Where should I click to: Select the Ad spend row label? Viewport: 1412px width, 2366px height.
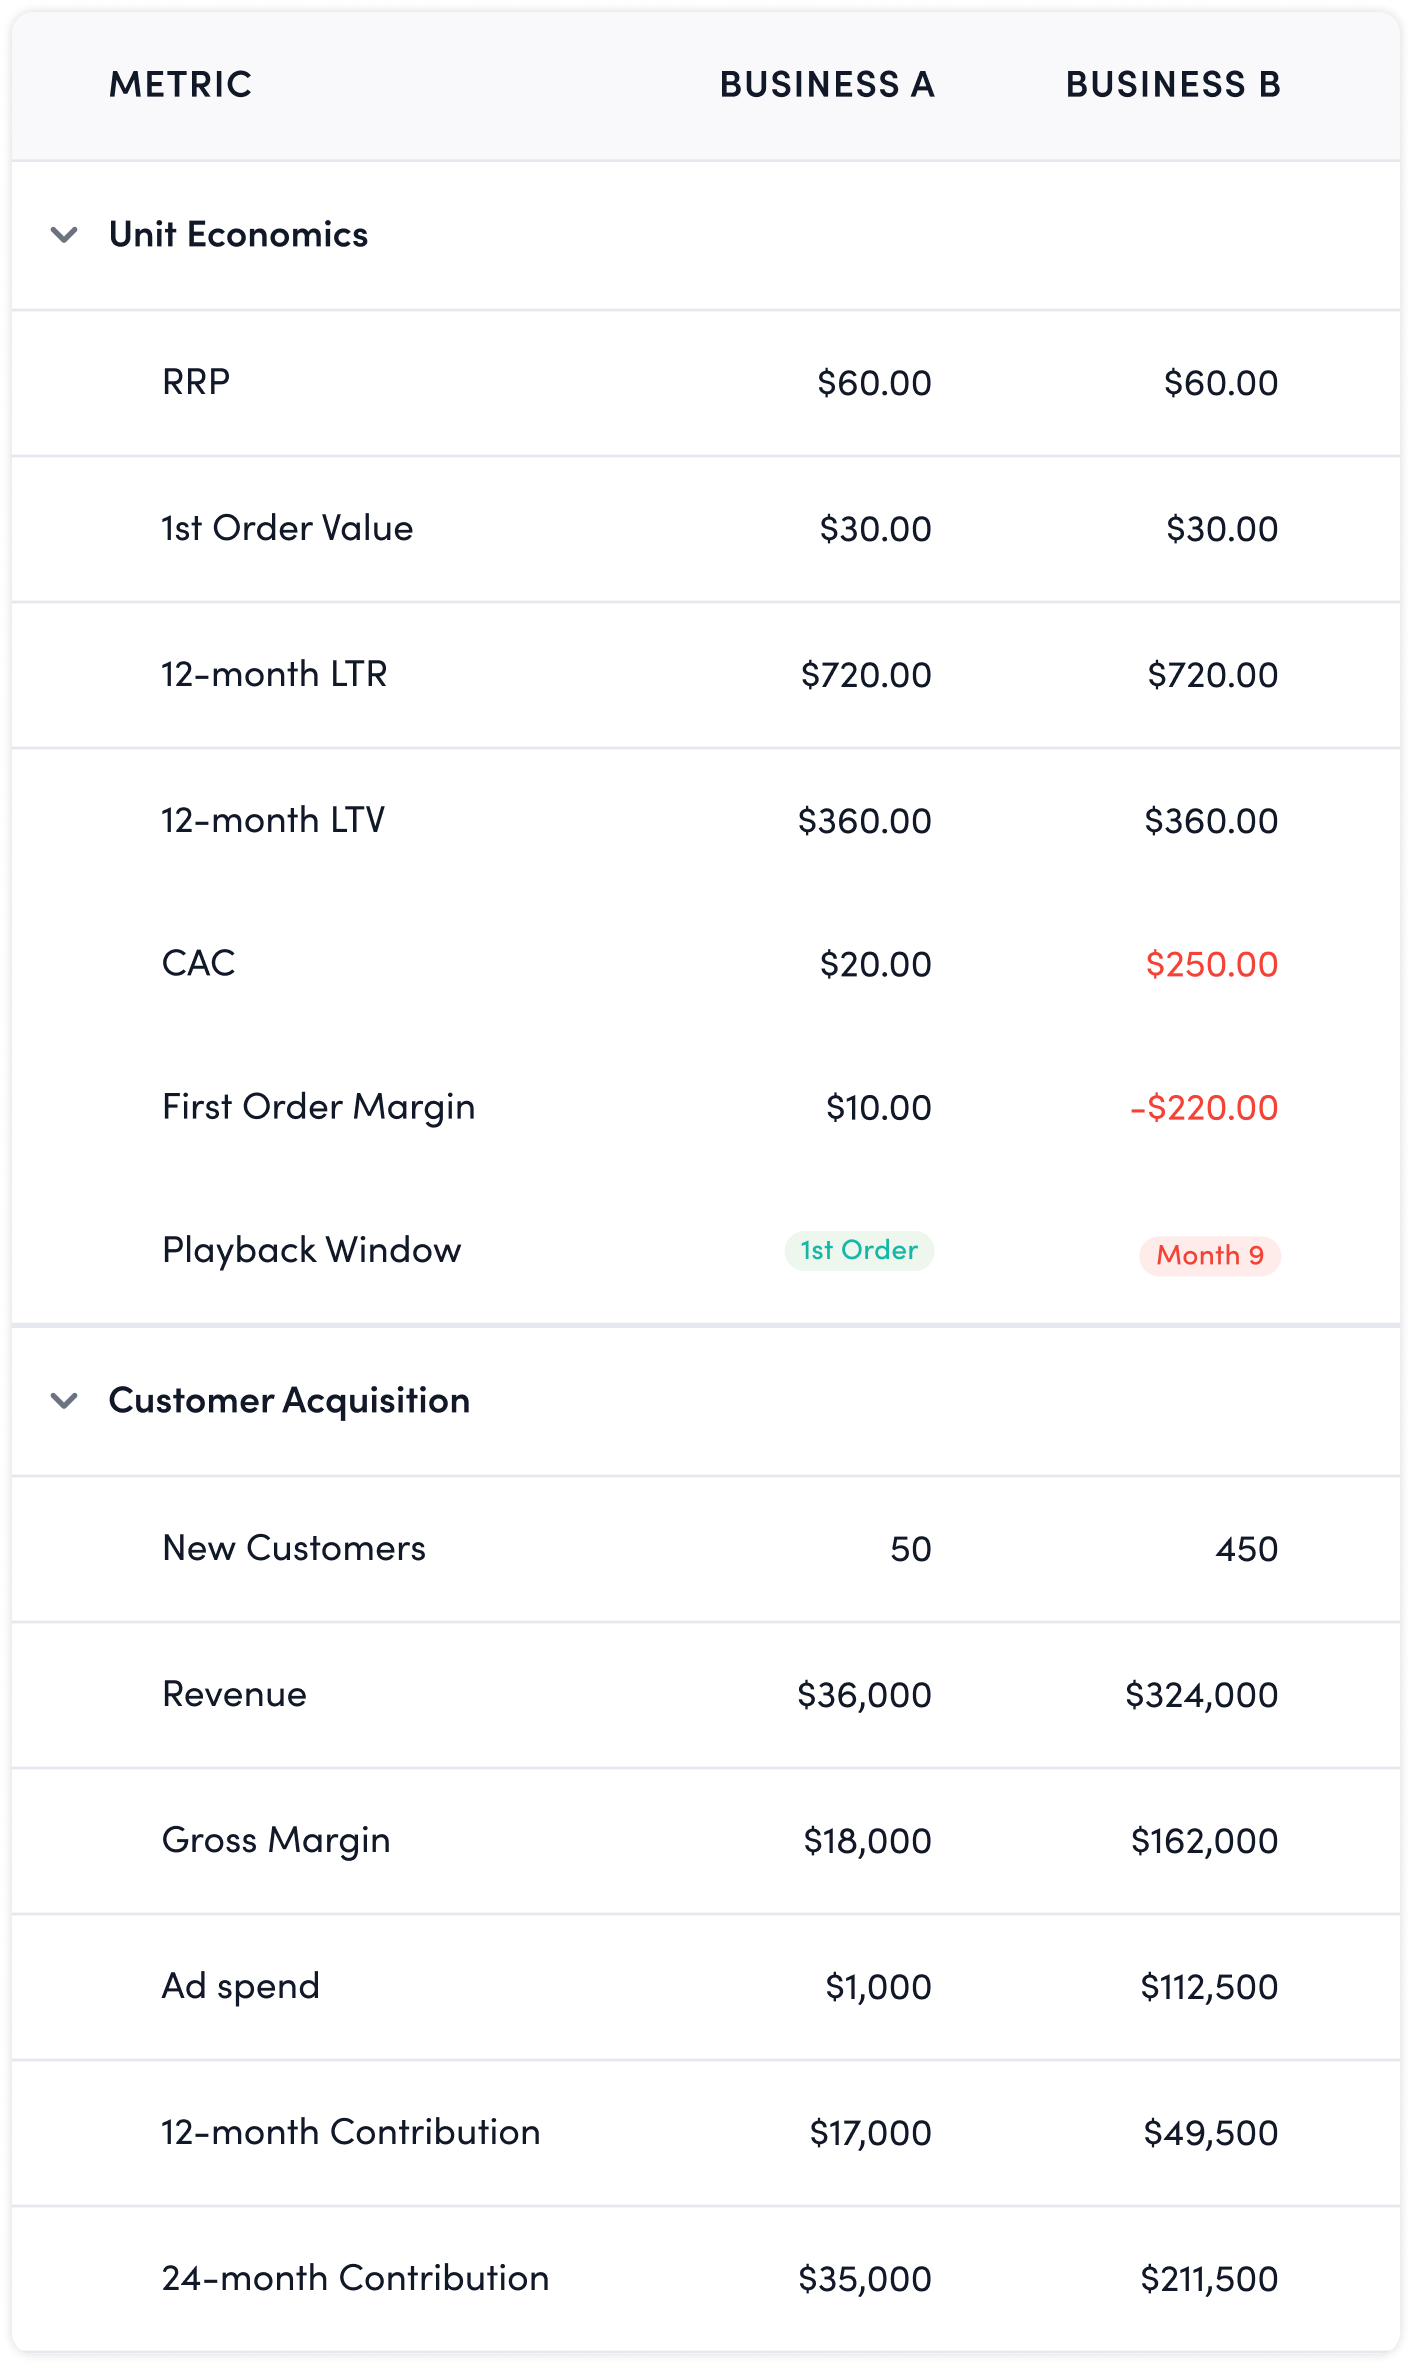241,1986
